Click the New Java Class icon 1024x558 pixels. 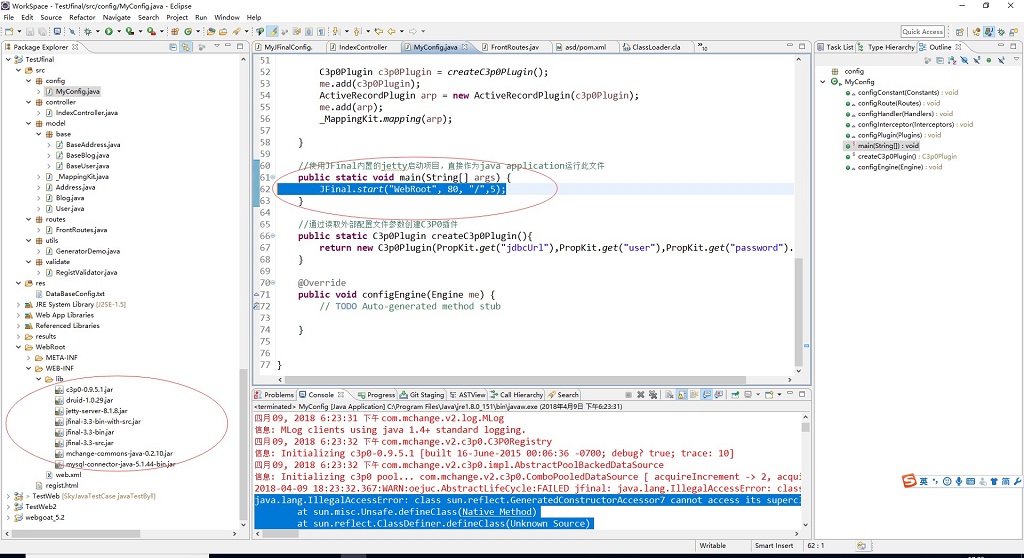pos(188,31)
